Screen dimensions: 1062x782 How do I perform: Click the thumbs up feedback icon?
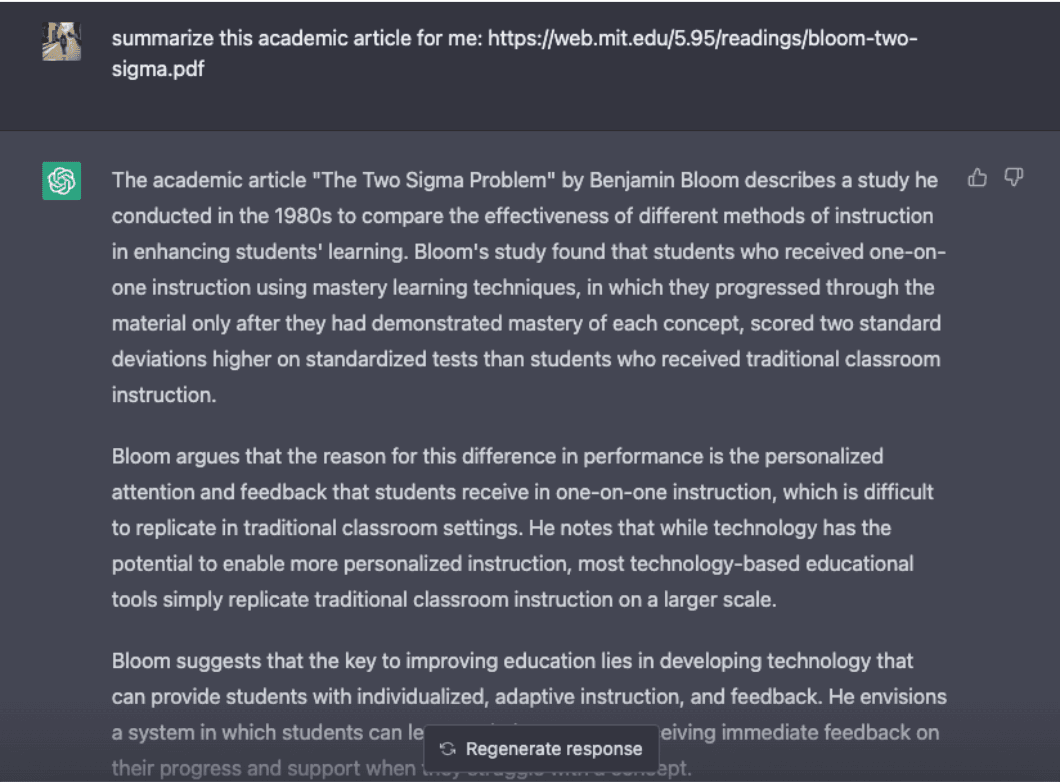coord(977,178)
